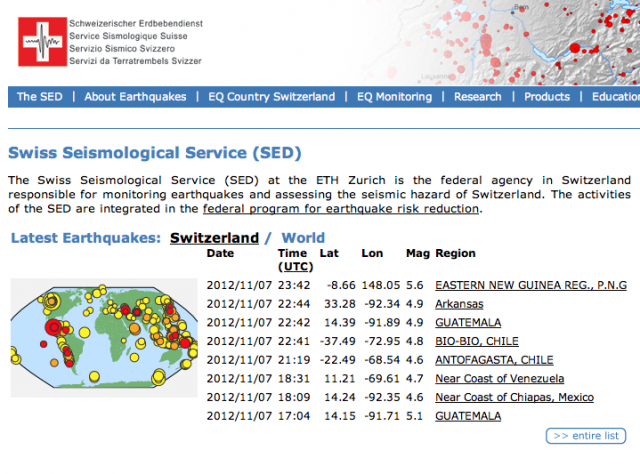Click the entire list button
This screenshot has height=474, width=640.
586,436
